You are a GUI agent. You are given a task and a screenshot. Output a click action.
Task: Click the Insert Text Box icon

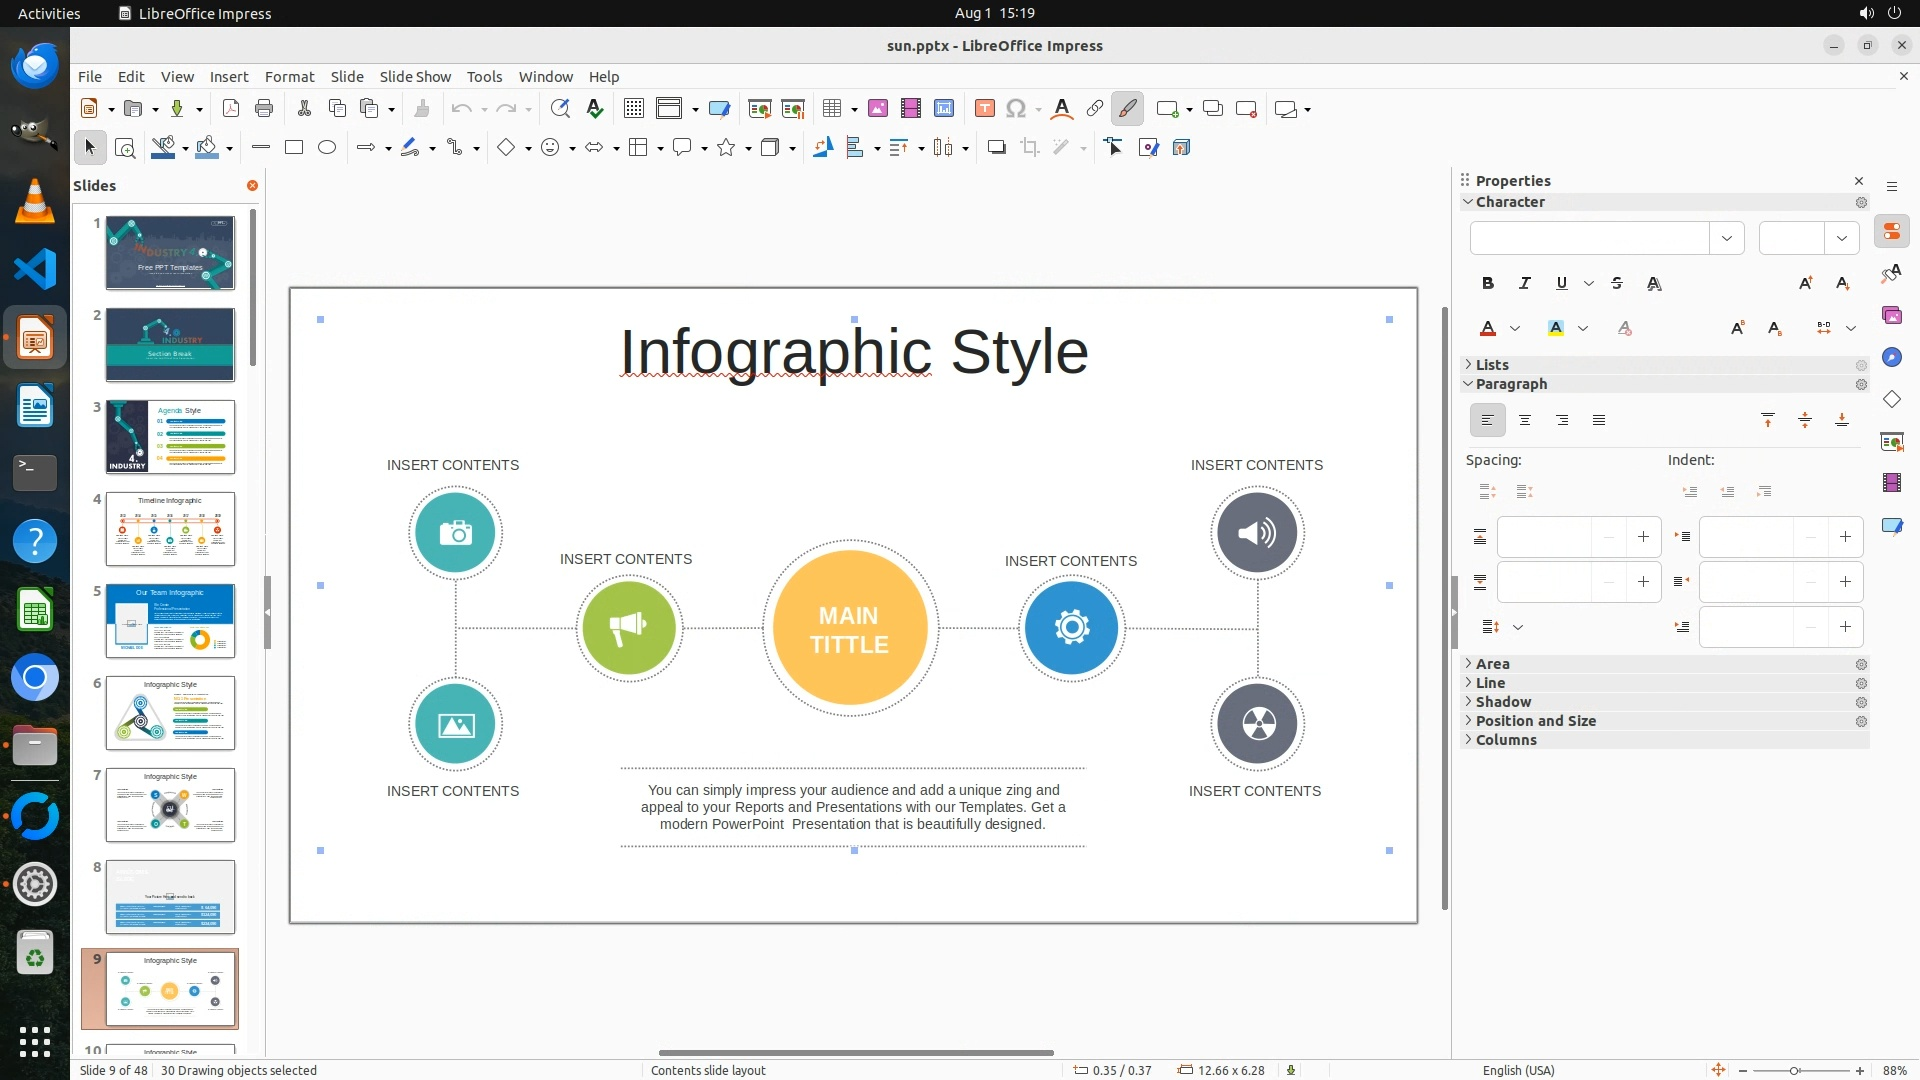click(x=984, y=109)
